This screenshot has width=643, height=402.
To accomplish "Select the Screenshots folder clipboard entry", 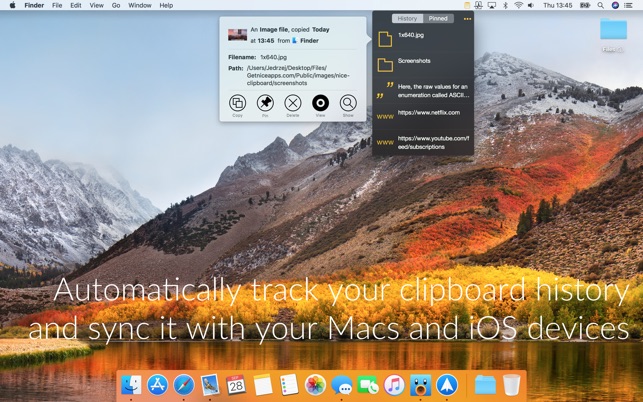I will [423, 65].
